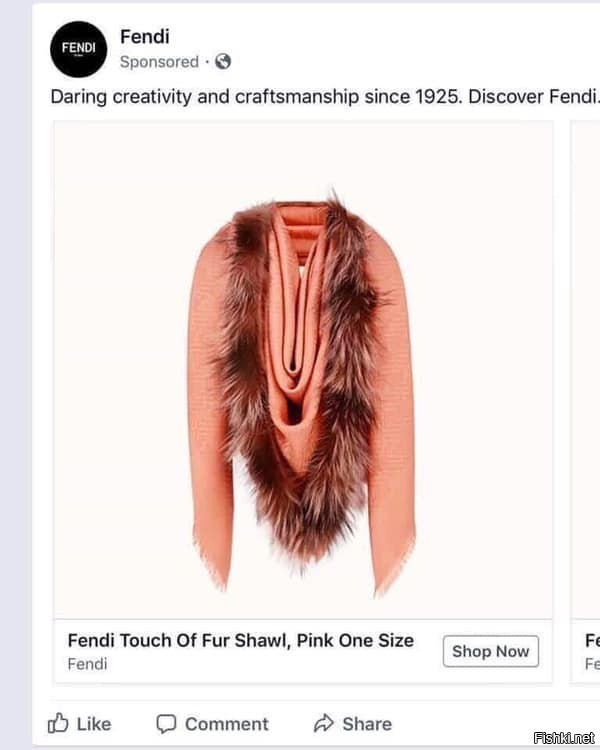Click the Fishki.net watermark
Viewport: 600px width, 750px height.
click(x=564, y=738)
